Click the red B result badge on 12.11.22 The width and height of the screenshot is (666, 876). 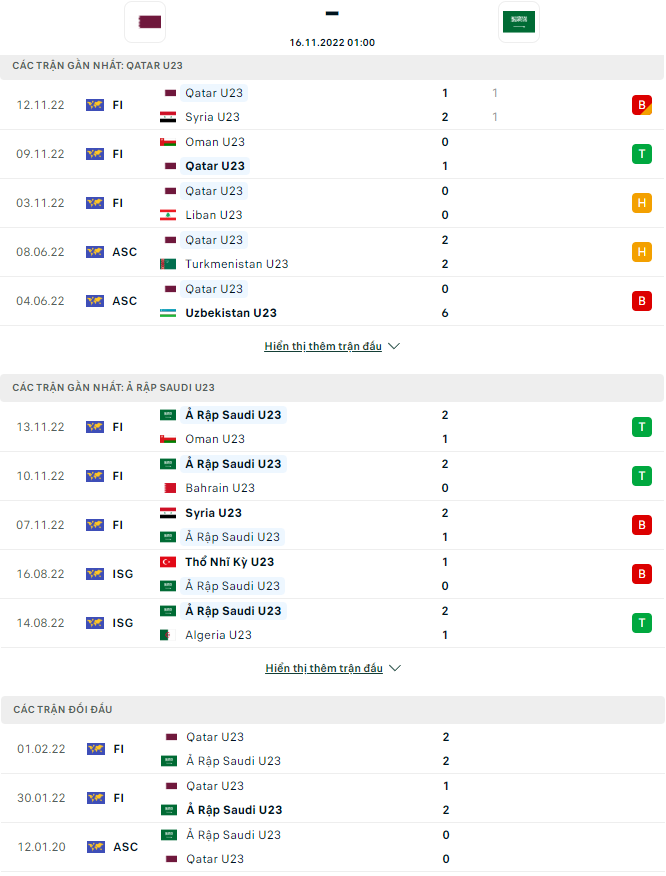pyautogui.click(x=642, y=104)
